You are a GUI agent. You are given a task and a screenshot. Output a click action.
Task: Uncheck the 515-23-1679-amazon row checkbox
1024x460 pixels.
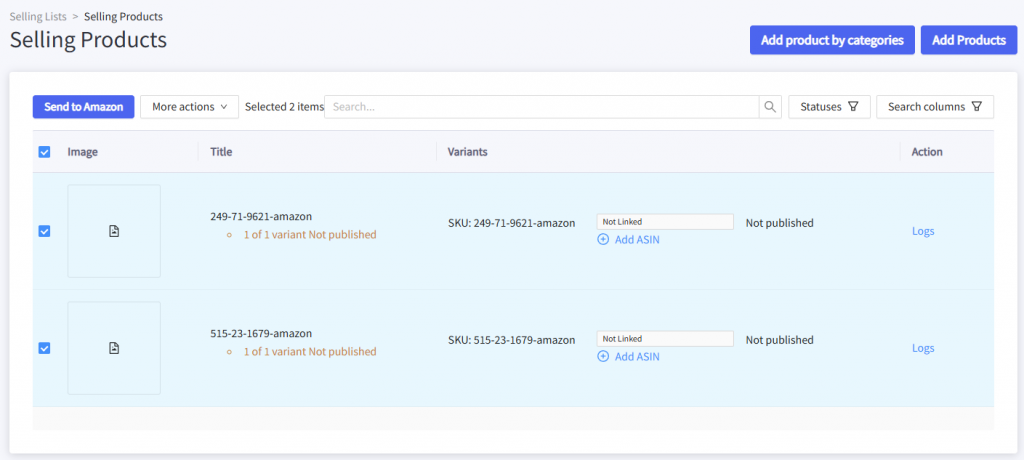44,348
